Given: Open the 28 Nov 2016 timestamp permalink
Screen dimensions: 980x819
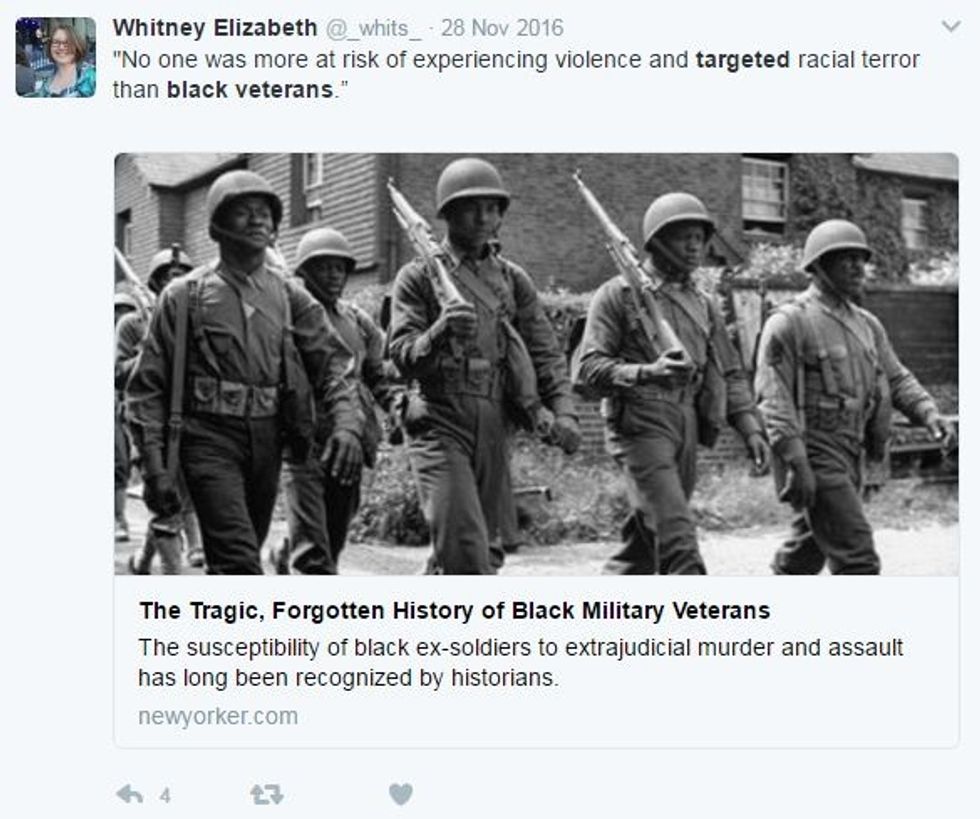Looking at the screenshot, I should coord(502,28).
